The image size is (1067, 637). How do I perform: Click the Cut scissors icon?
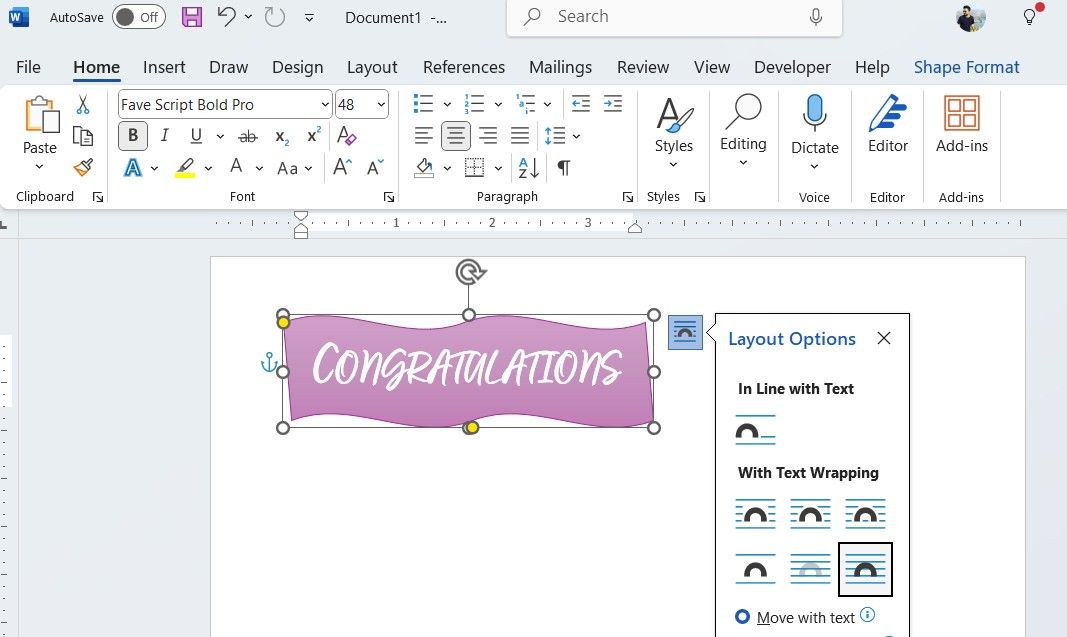83,105
